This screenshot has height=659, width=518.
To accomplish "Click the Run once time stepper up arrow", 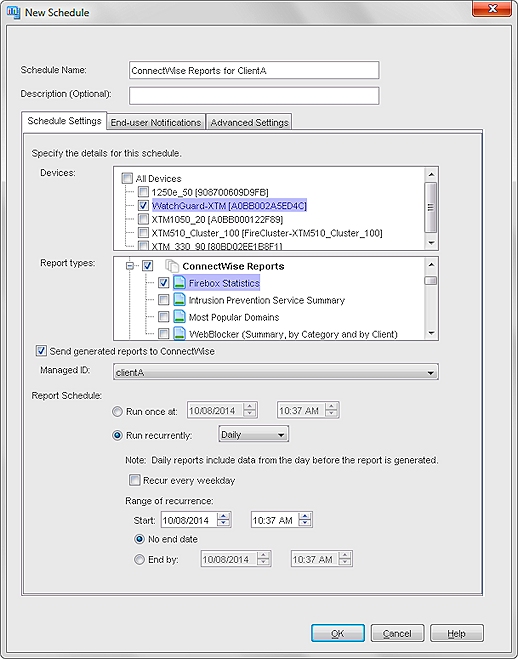I will coord(331,406).
